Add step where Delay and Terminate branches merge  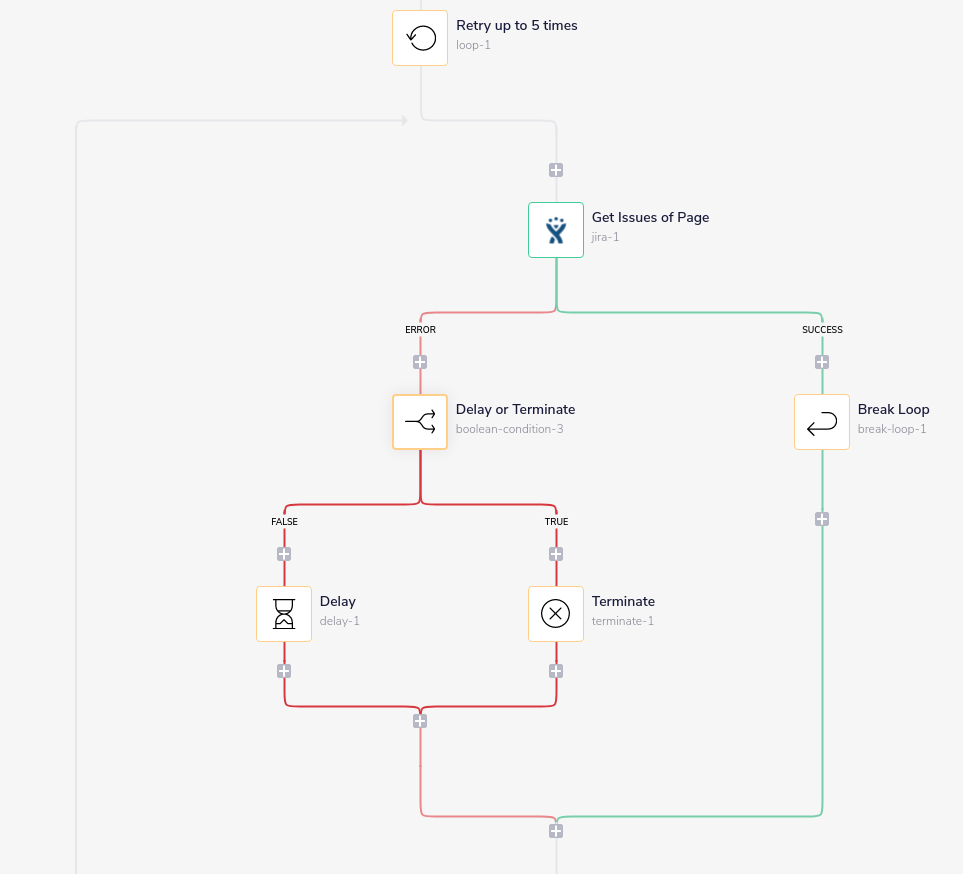420,721
